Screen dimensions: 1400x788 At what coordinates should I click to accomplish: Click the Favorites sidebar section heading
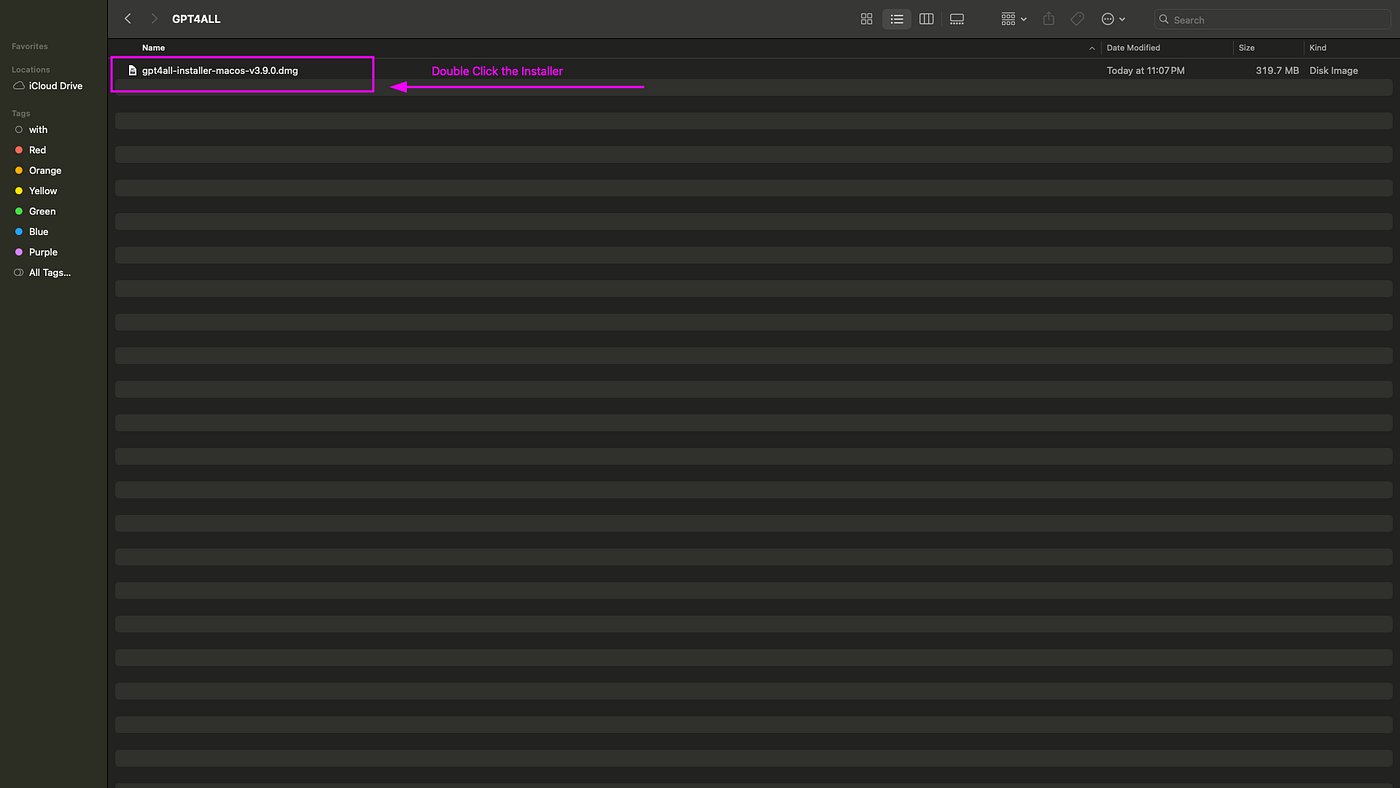coord(30,47)
